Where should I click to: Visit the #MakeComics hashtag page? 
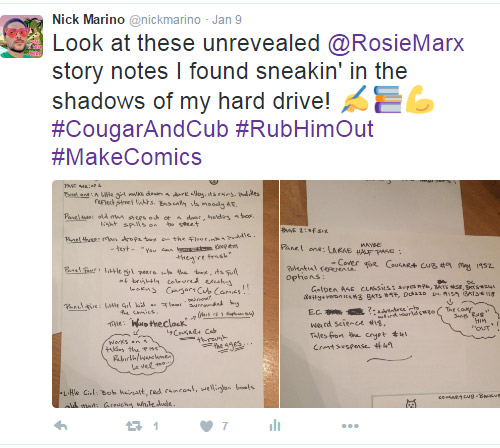pyautogui.click(x=127, y=157)
